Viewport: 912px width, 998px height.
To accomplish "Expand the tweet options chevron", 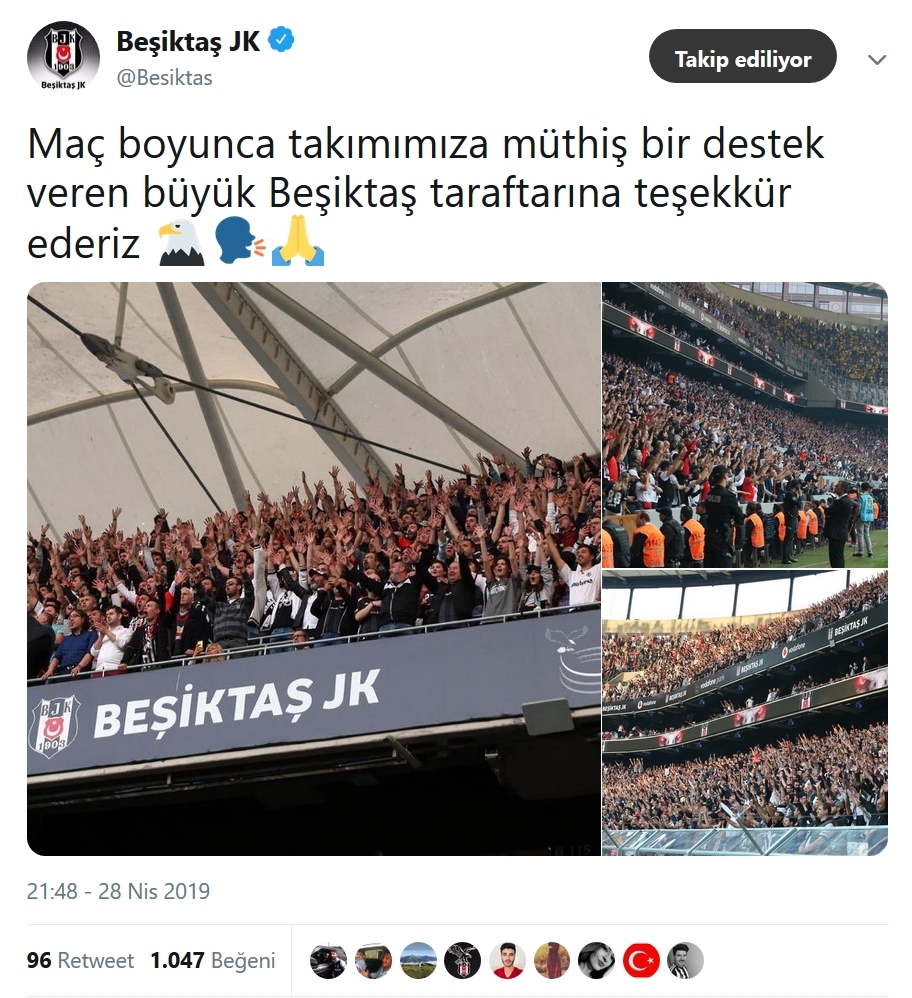I will [877, 59].
